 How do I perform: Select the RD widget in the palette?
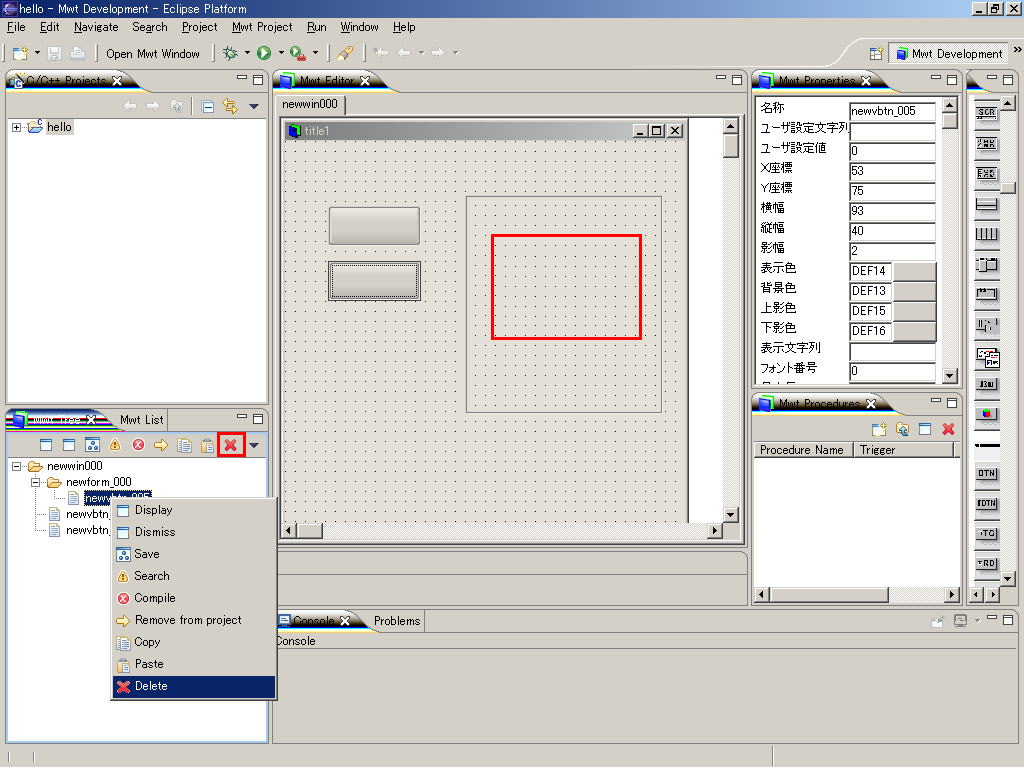click(x=986, y=563)
